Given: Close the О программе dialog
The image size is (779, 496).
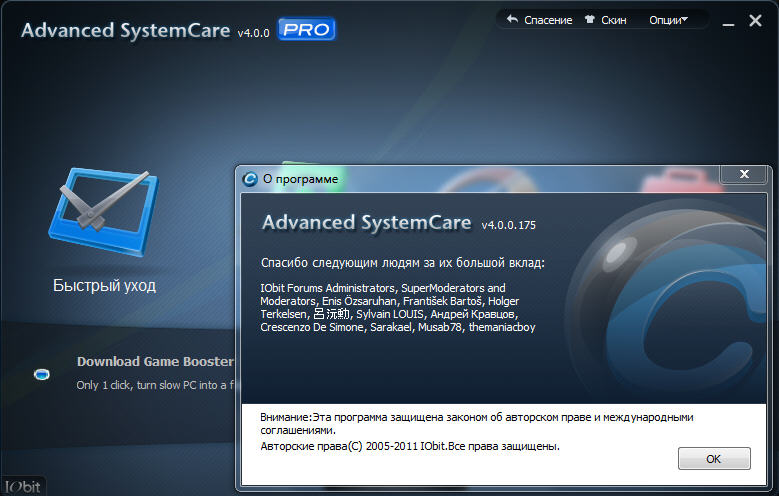Looking at the screenshot, I should [743, 175].
